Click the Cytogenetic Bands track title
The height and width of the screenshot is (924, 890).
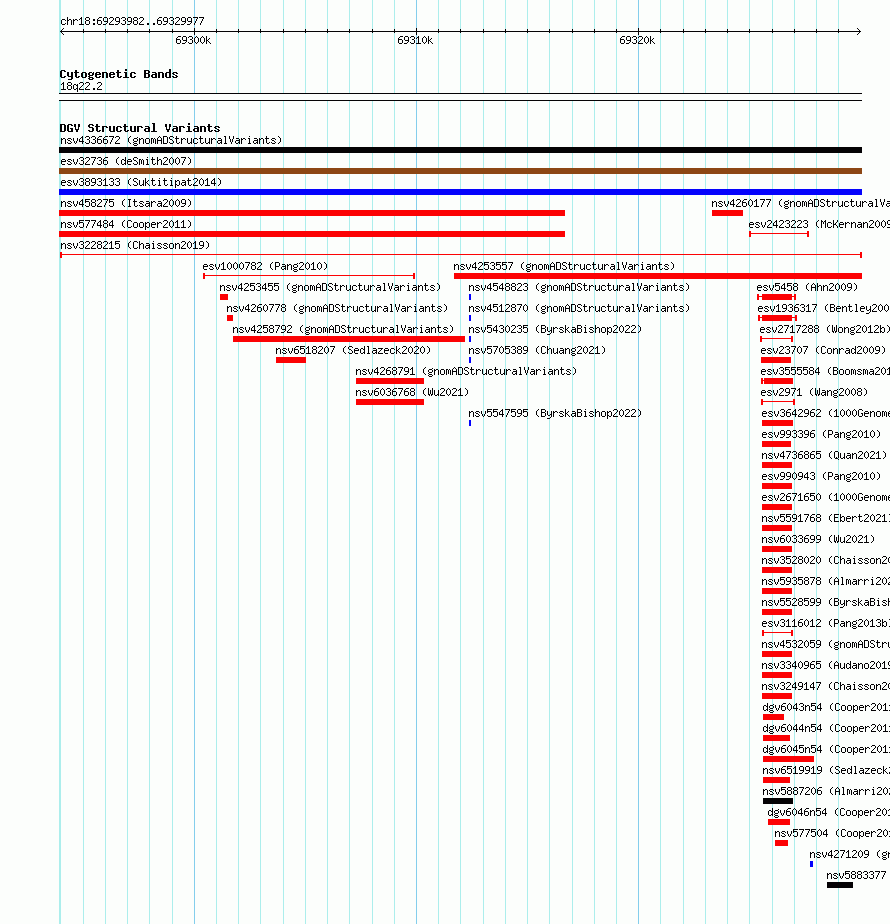click(x=118, y=74)
